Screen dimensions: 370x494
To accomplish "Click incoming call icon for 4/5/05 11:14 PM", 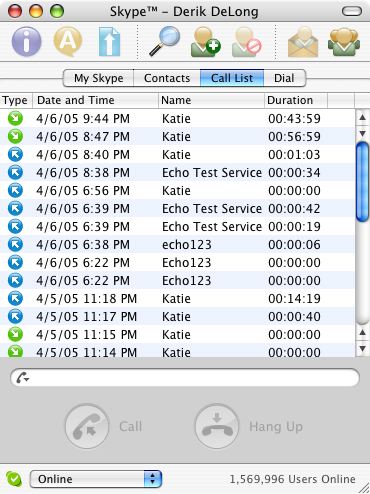I will 15,351.
